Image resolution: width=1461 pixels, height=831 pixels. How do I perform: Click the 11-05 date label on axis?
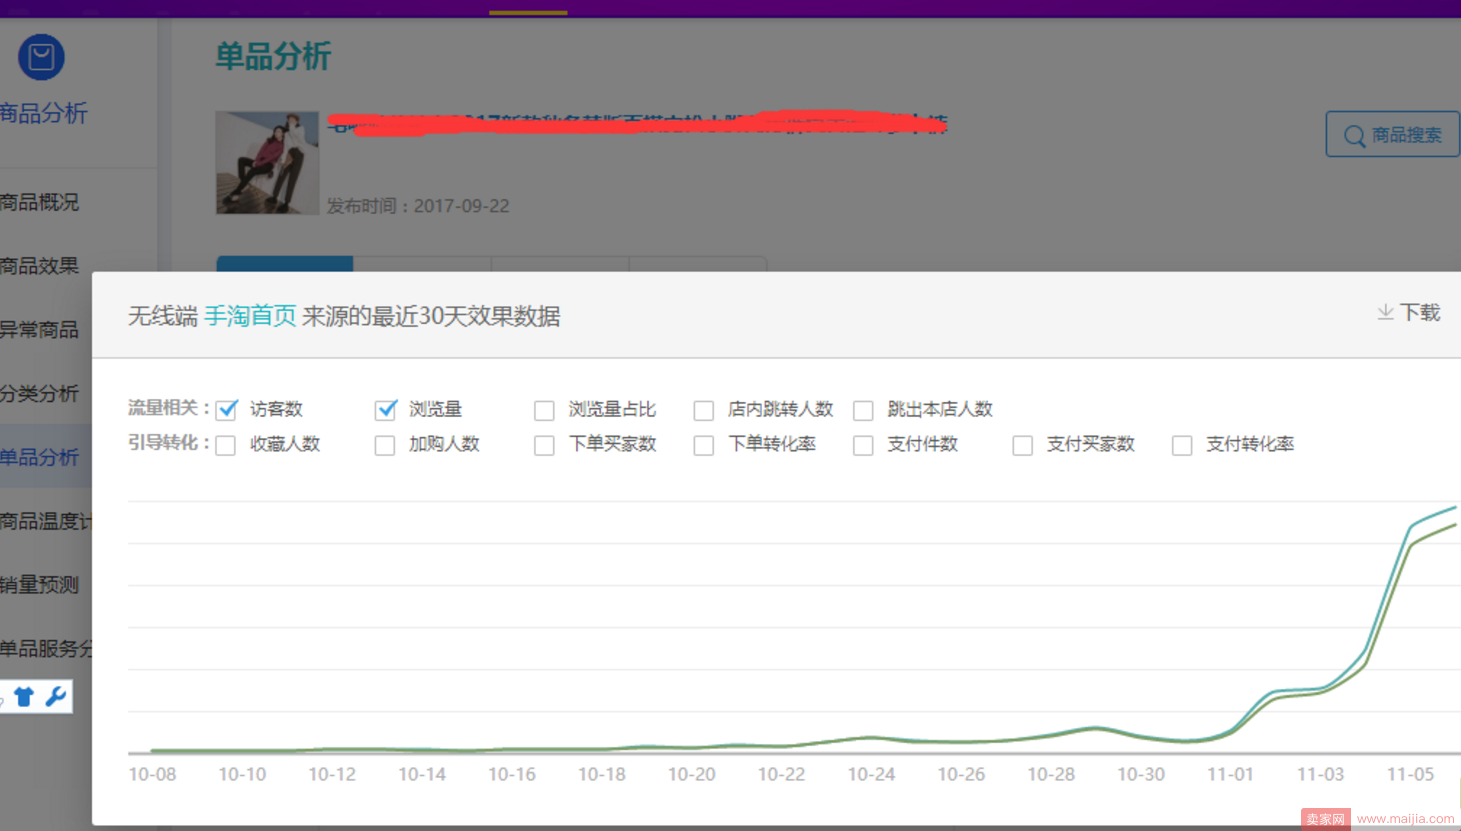pyautogui.click(x=1410, y=774)
